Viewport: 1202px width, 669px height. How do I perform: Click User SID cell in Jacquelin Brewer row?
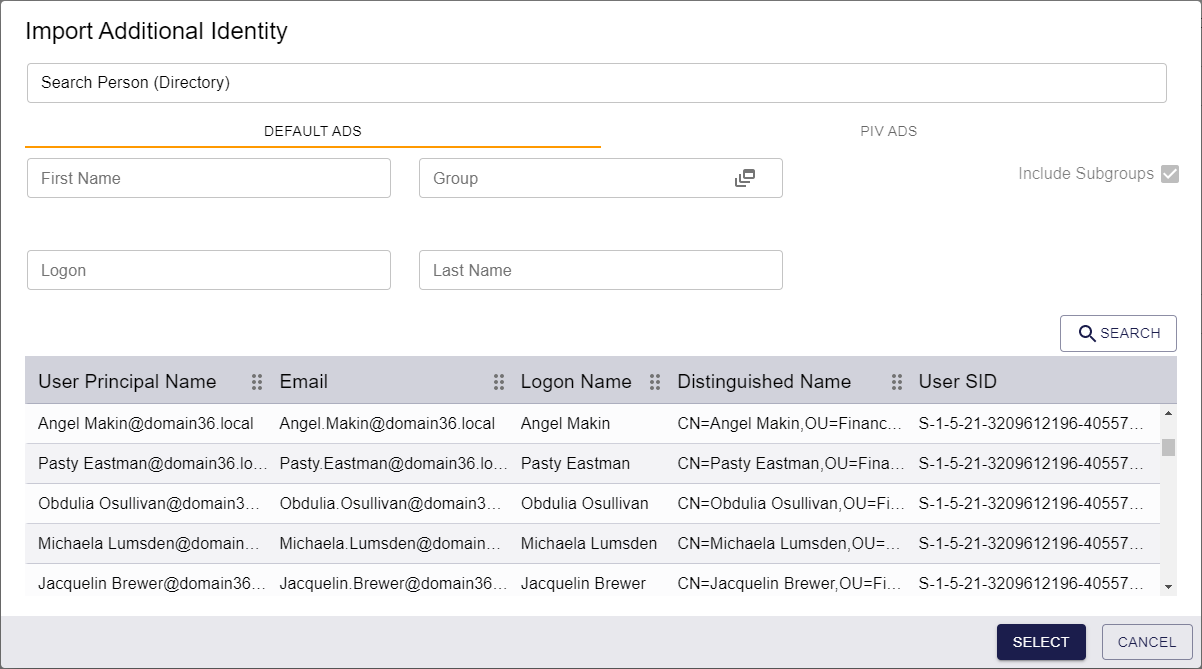(1031, 584)
